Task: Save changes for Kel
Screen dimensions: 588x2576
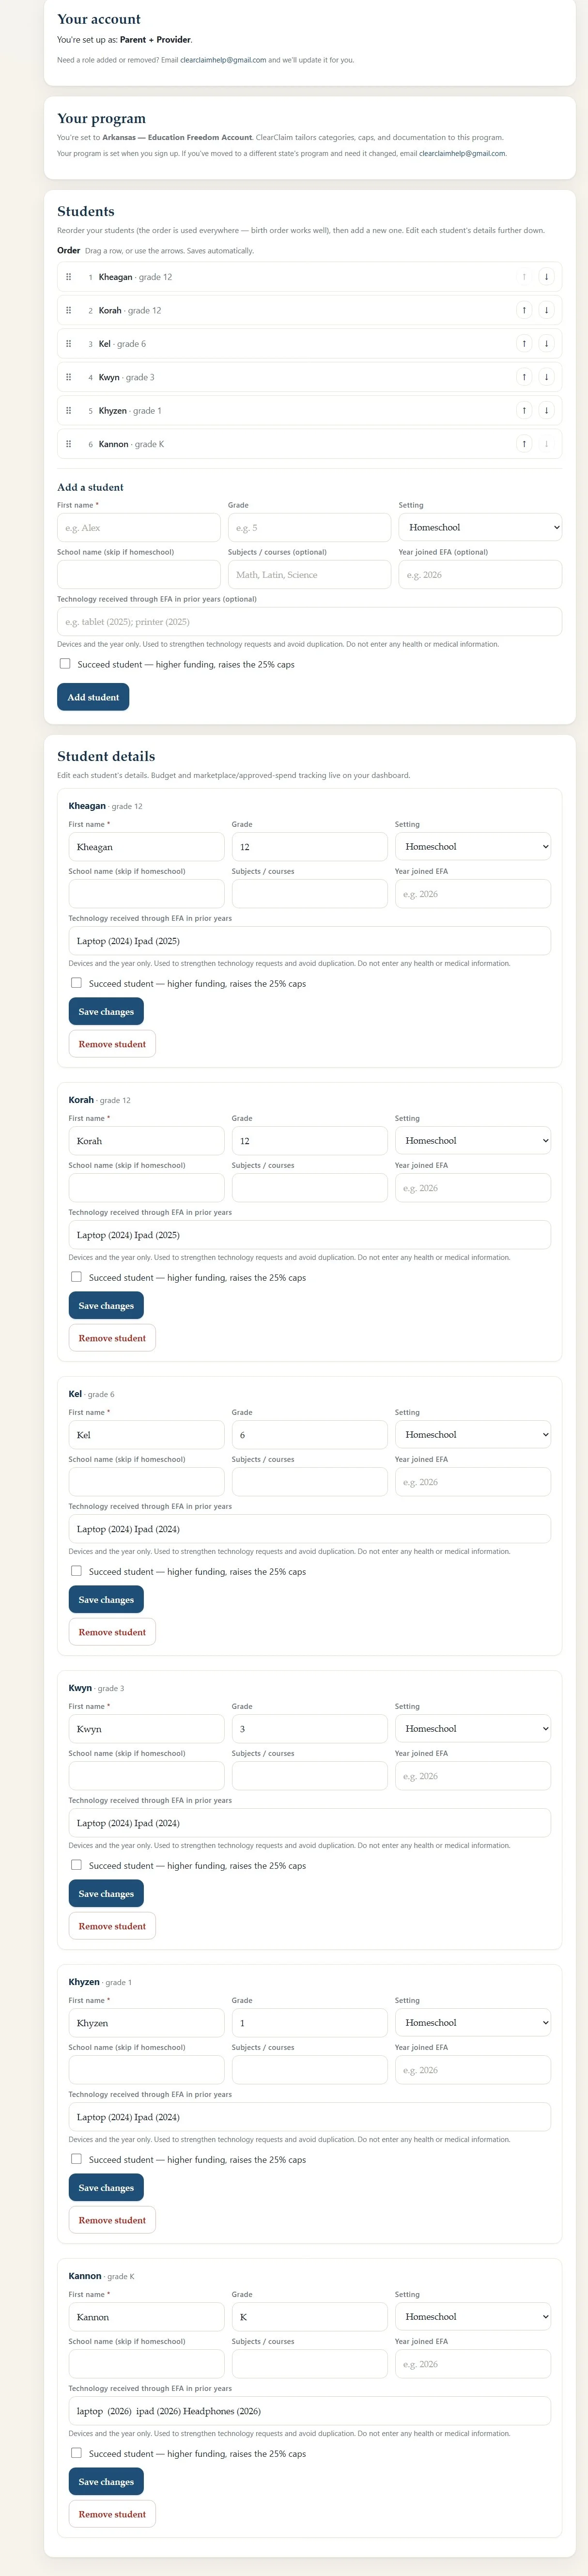Action: tap(106, 1600)
